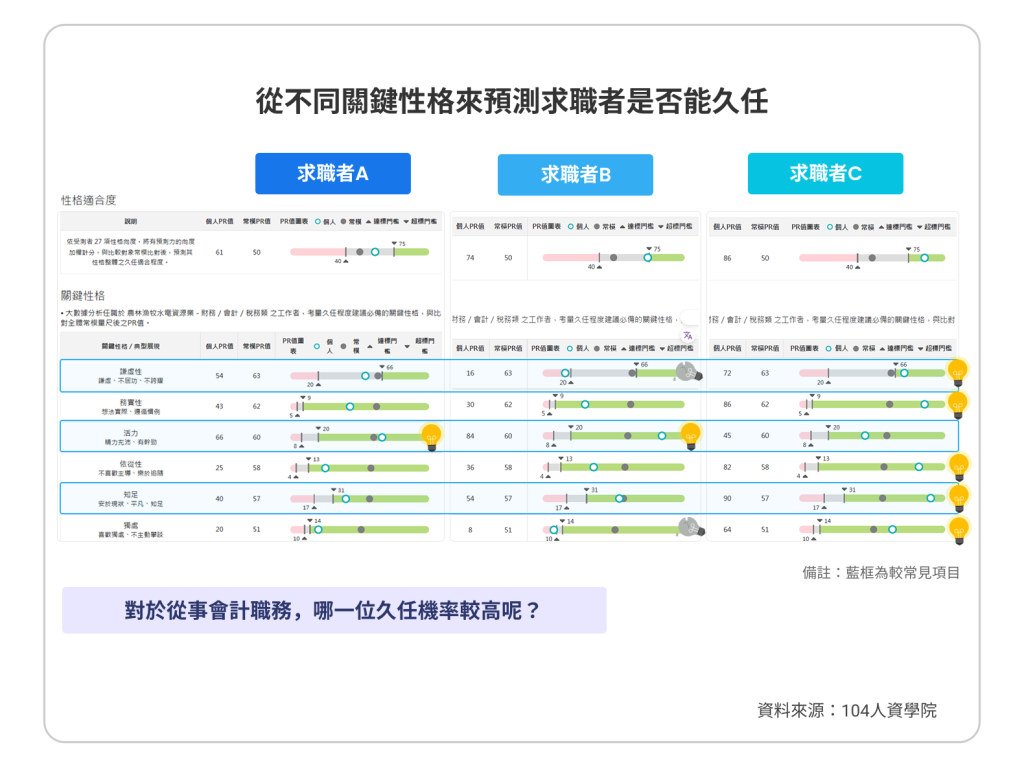Click the grey lightbulb in 求職者B 獨處 row
The image size is (1024, 767).
point(690,527)
